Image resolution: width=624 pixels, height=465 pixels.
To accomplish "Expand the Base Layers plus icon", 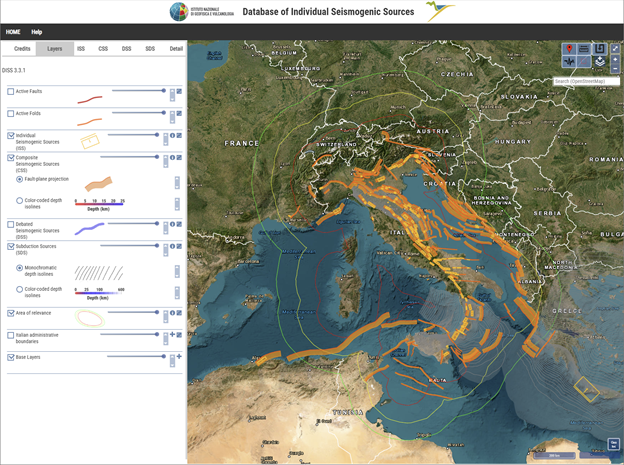I will click(179, 357).
